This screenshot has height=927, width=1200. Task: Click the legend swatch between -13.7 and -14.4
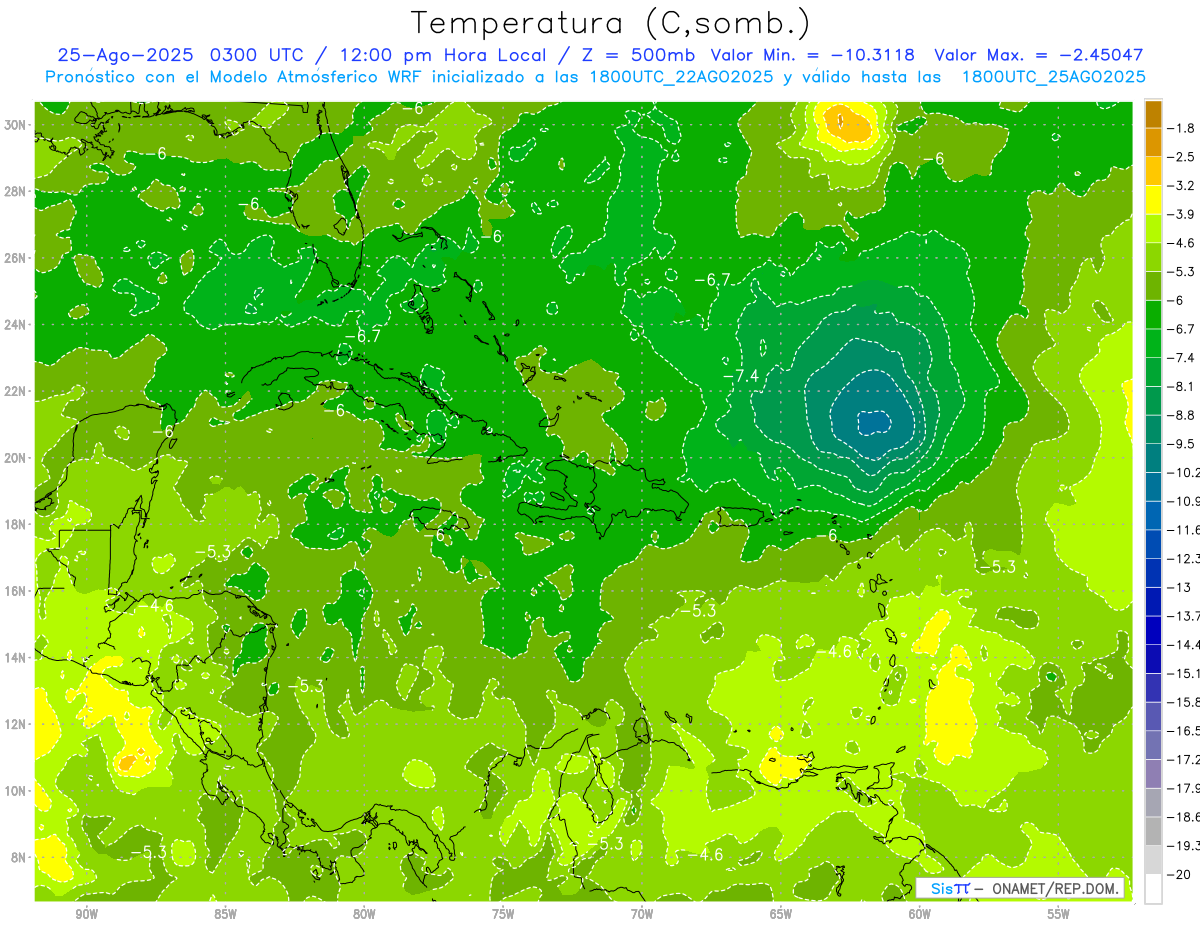click(x=1153, y=630)
